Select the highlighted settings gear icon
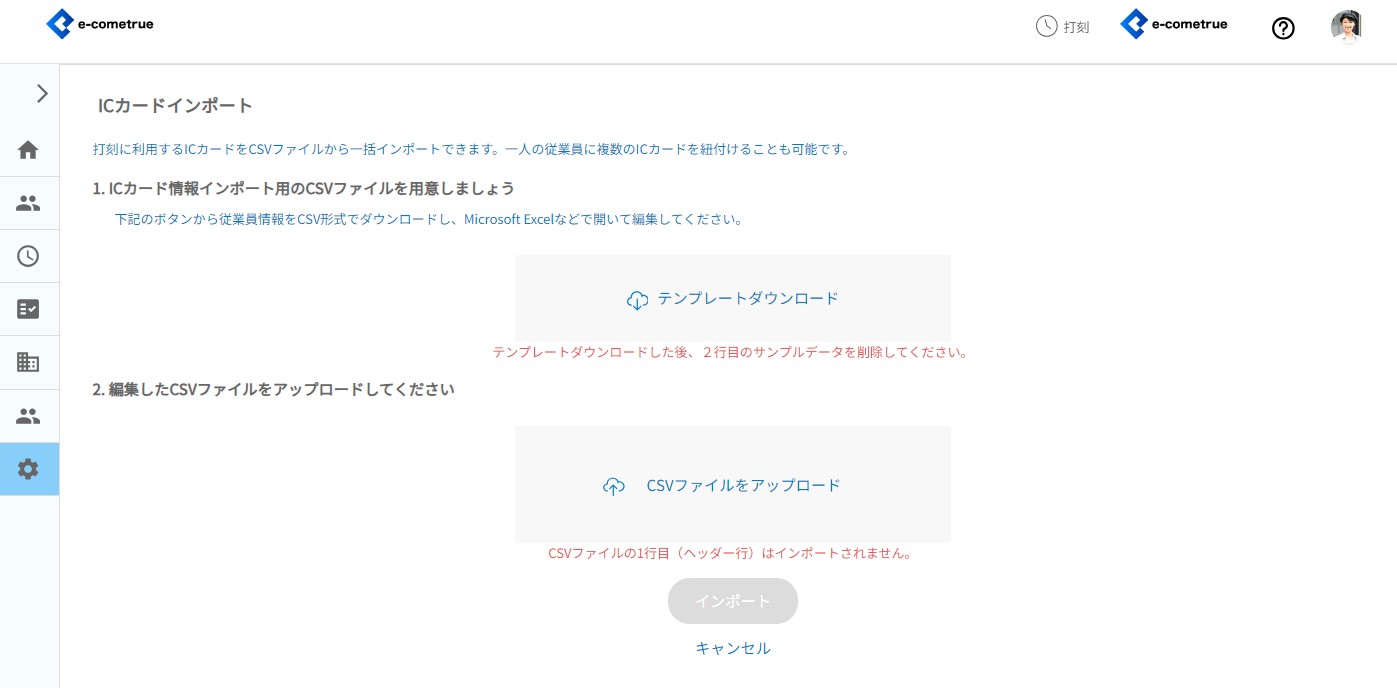This screenshot has height=688, width=1397. click(28, 469)
